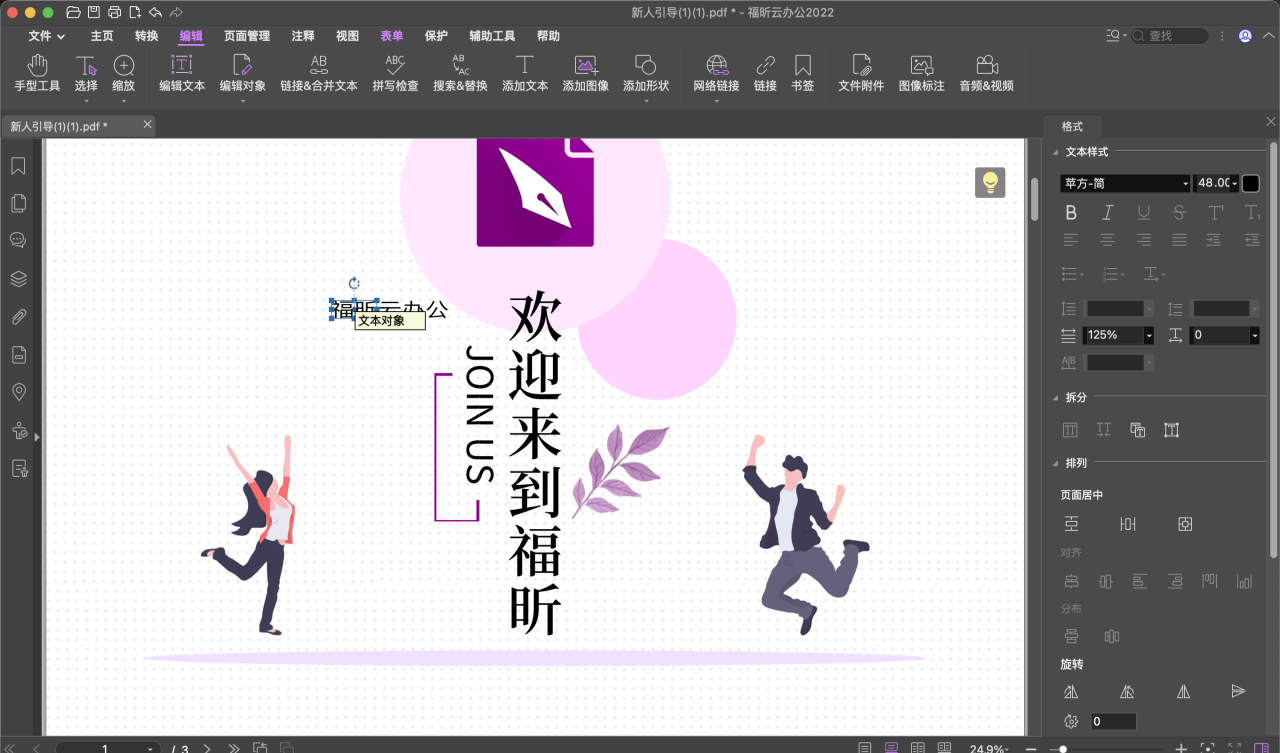Image resolution: width=1280 pixels, height=753 pixels.
Task: Open the 音频&视频 tool
Action: (985, 75)
